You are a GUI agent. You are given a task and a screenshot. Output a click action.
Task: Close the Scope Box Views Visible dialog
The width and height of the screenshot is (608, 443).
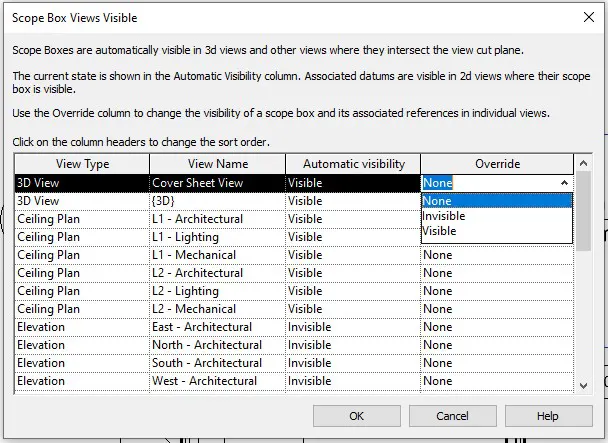click(x=586, y=18)
